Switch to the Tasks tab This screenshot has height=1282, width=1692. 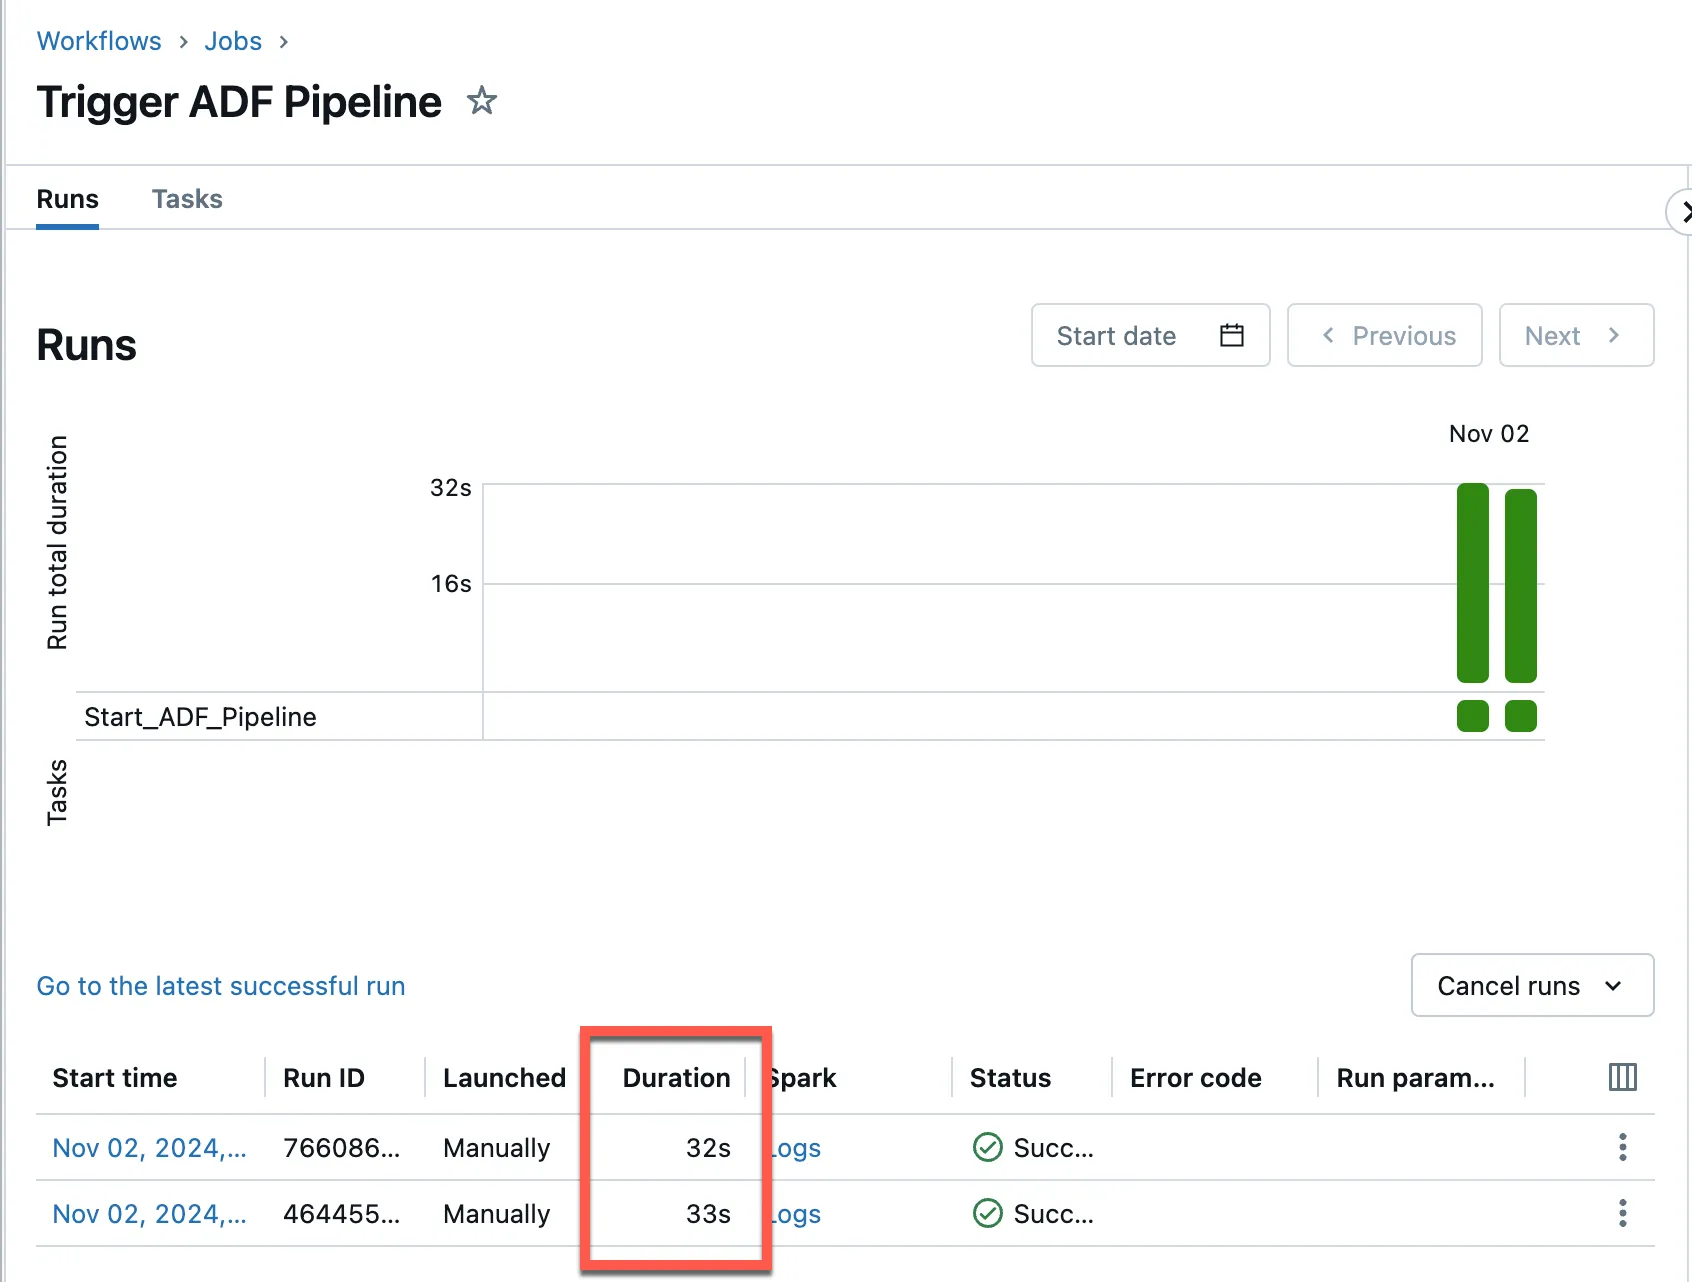coord(187,199)
